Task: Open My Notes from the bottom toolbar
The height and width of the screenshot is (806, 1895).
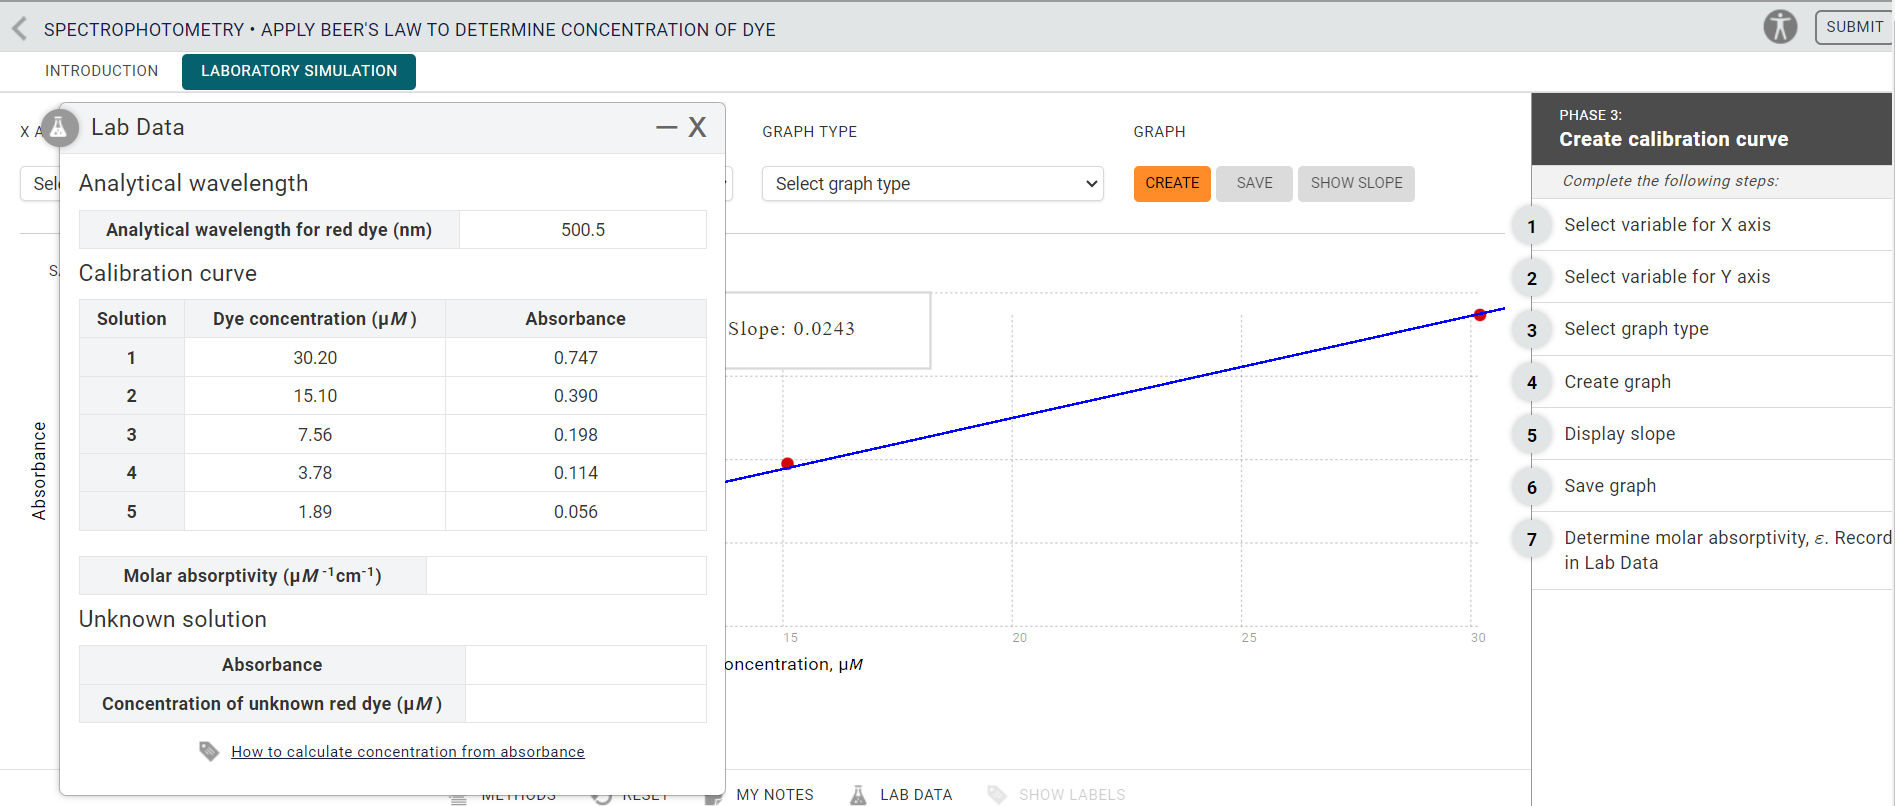Action: pos(775,795)
